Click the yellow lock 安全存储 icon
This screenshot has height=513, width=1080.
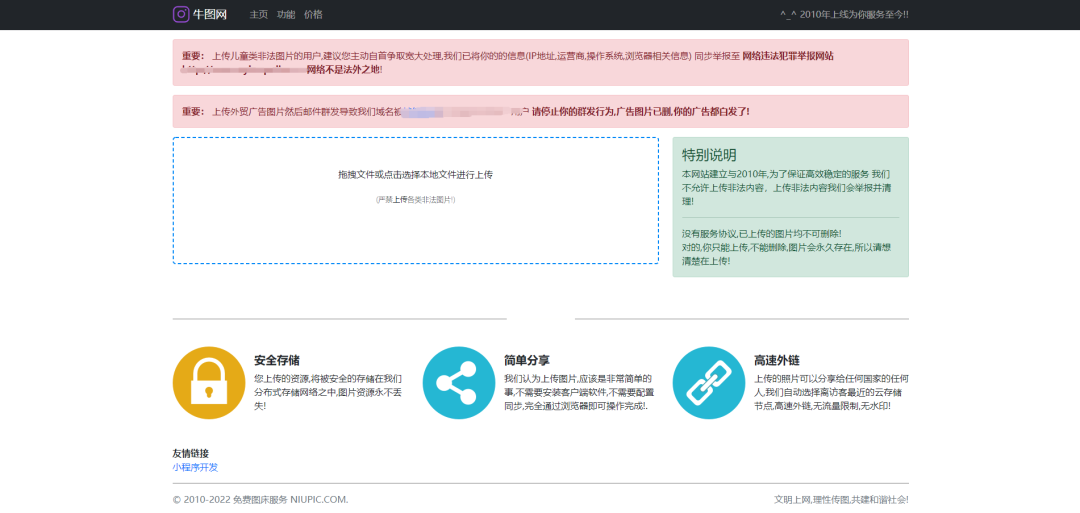click(209, 383)
